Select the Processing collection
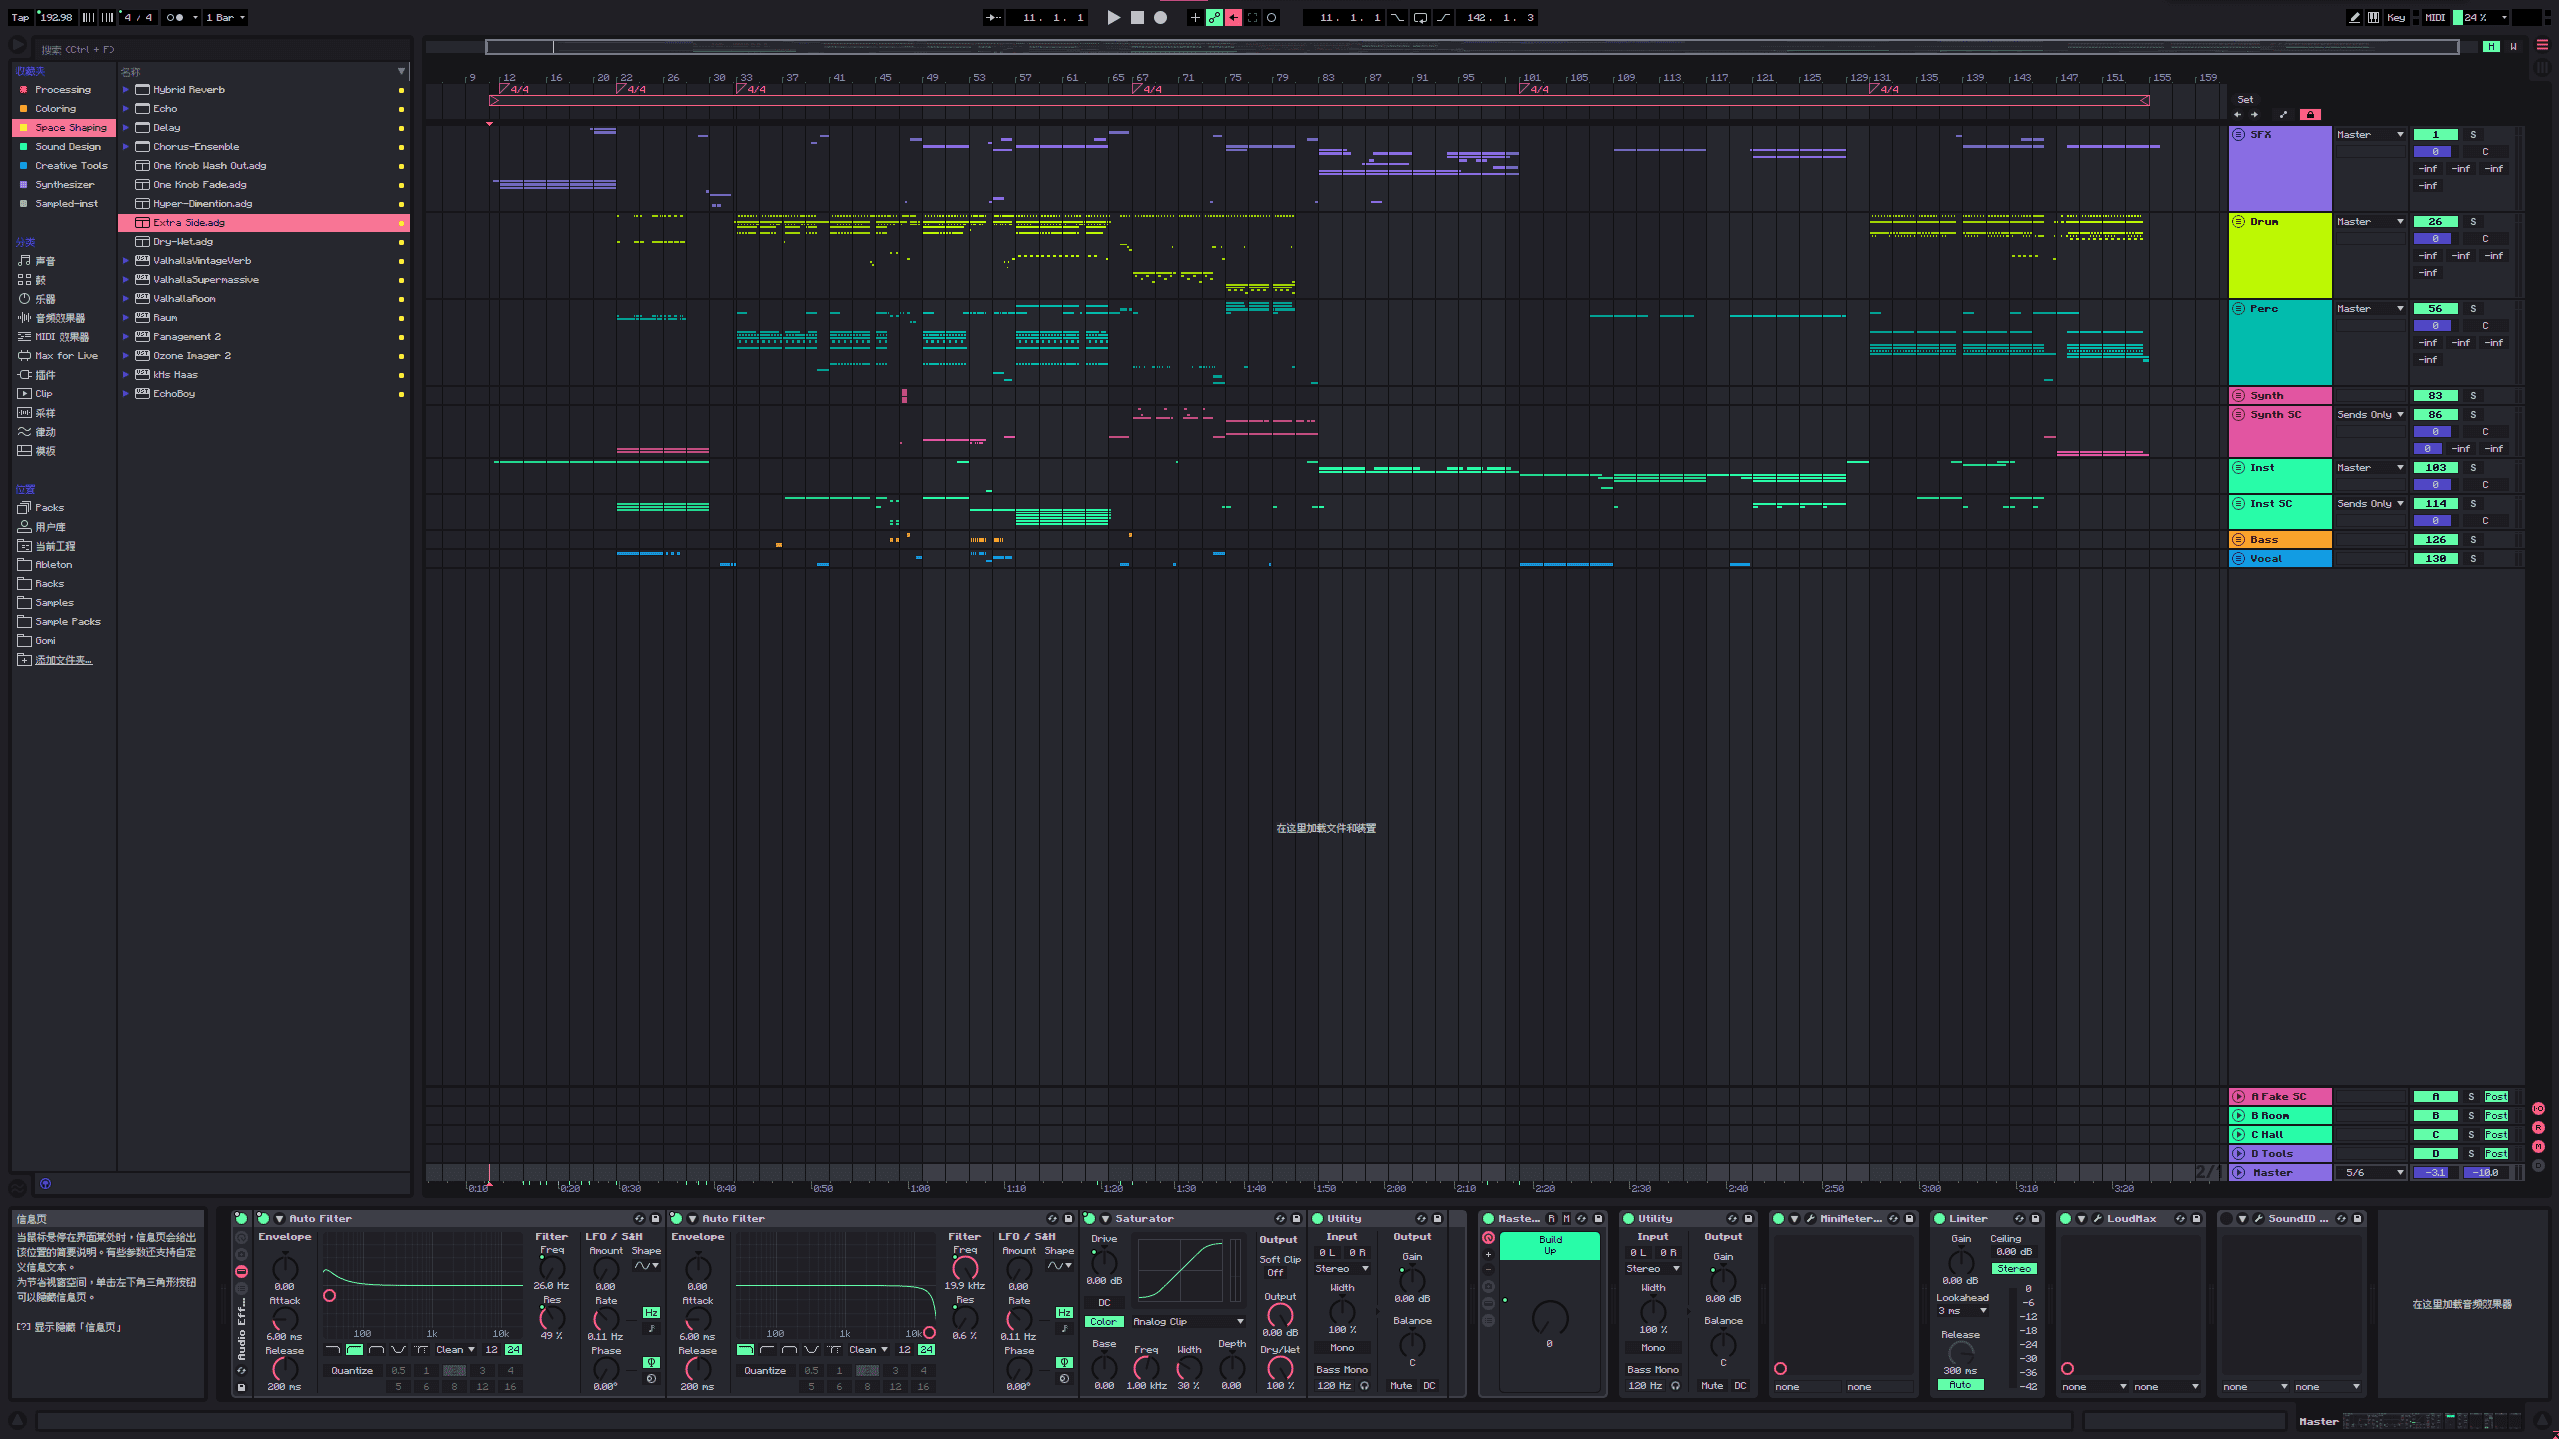 coord(63,90)
